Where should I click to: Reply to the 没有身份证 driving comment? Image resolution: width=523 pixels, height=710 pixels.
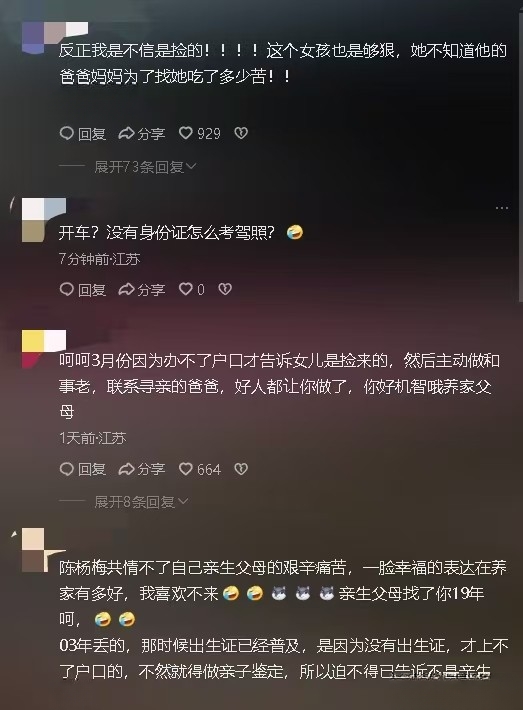(82, 289)
